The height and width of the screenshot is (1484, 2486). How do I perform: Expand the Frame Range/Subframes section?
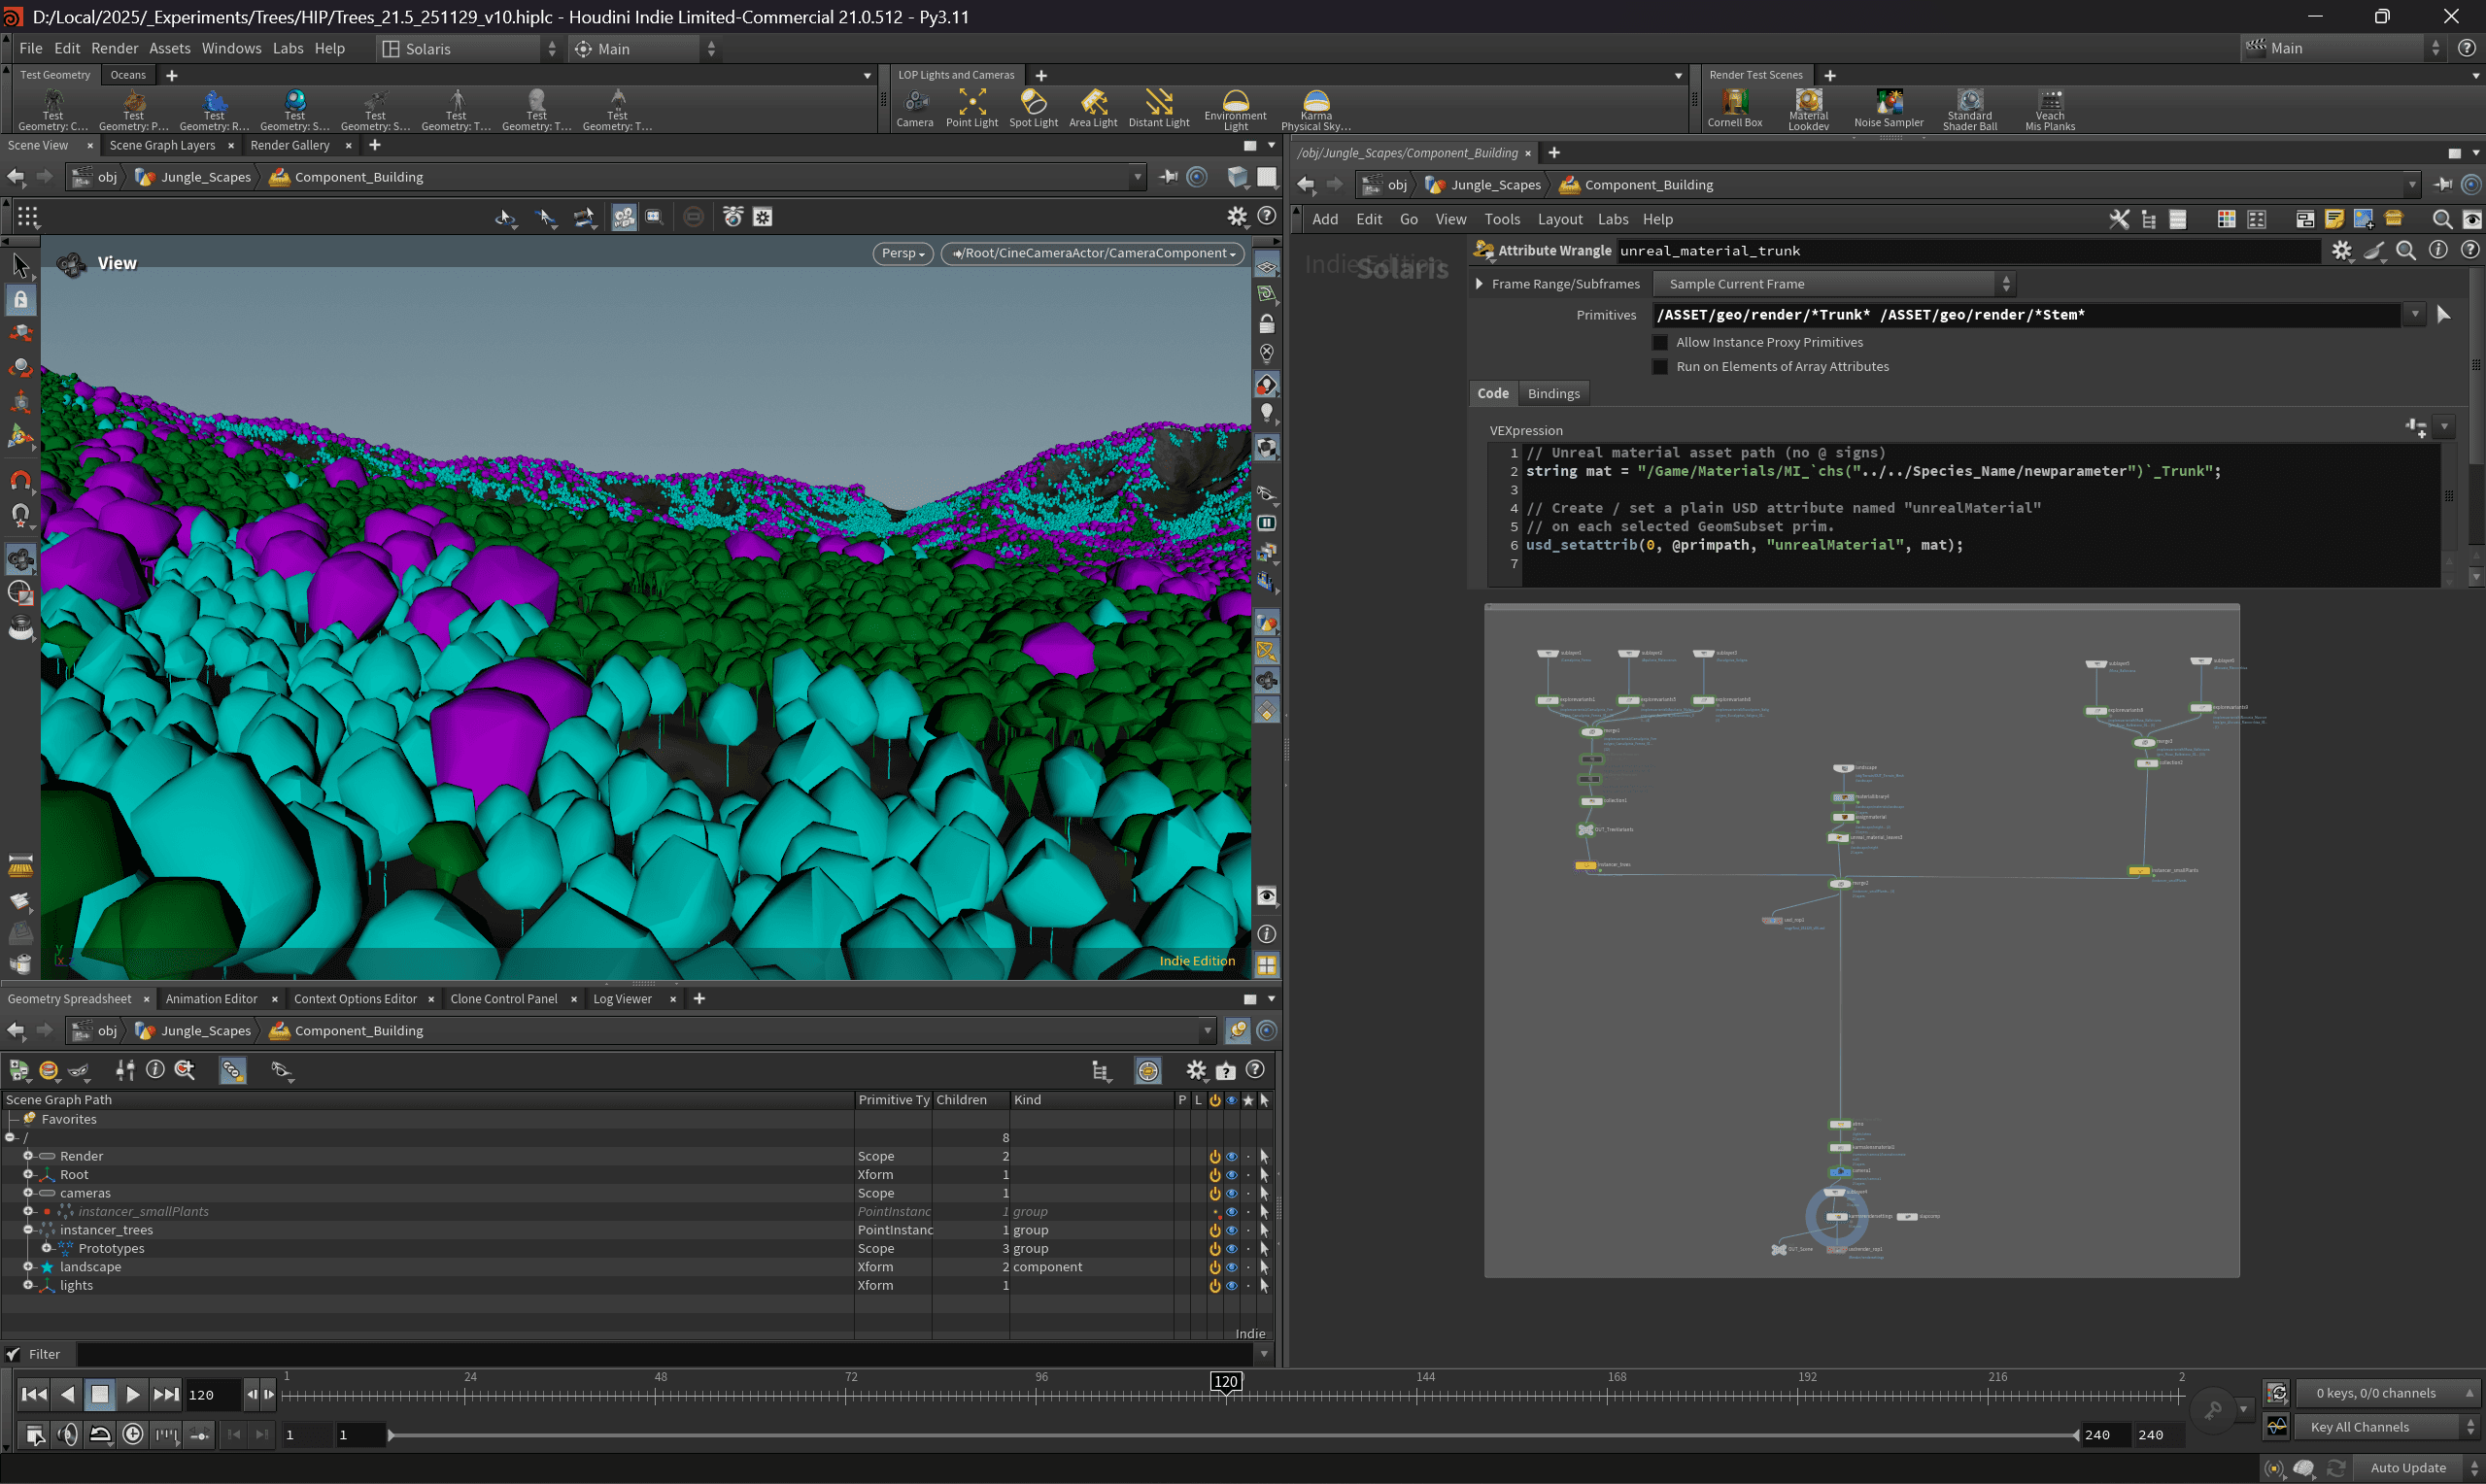(1479, 284)
